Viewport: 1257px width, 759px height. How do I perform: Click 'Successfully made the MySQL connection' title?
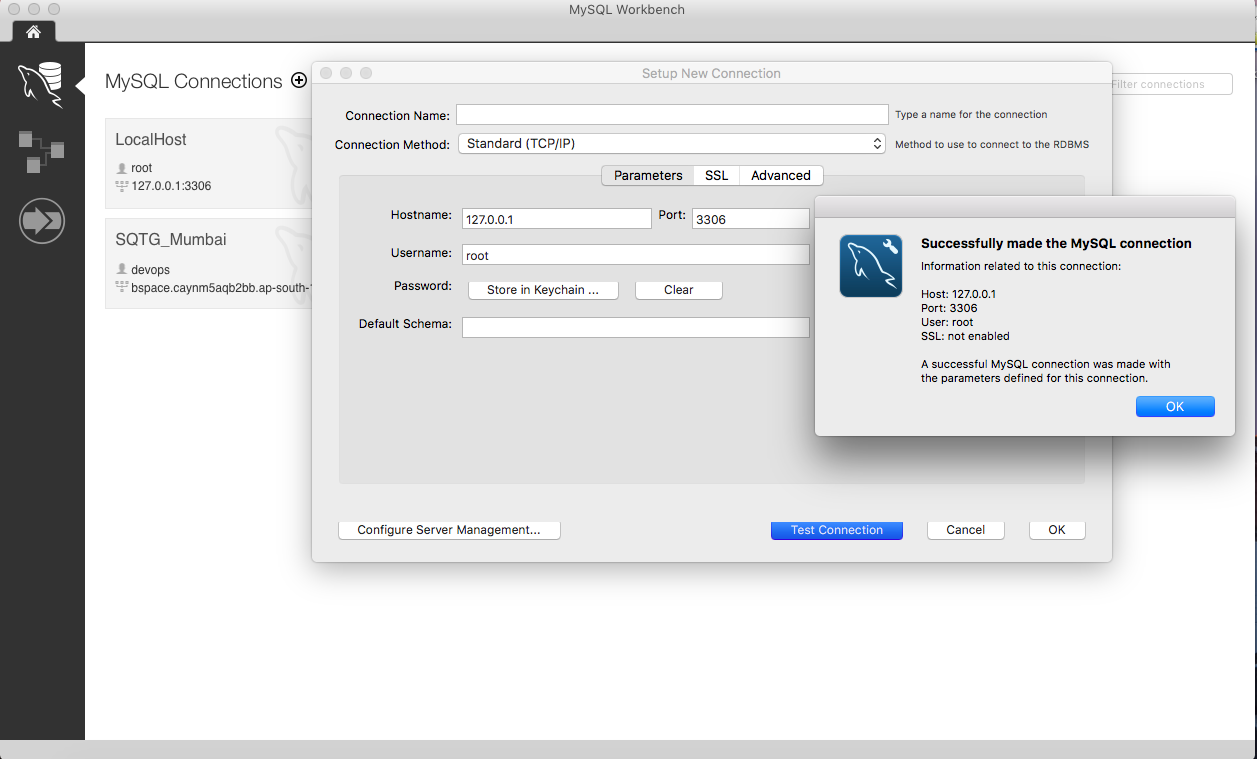(1056, 243)
